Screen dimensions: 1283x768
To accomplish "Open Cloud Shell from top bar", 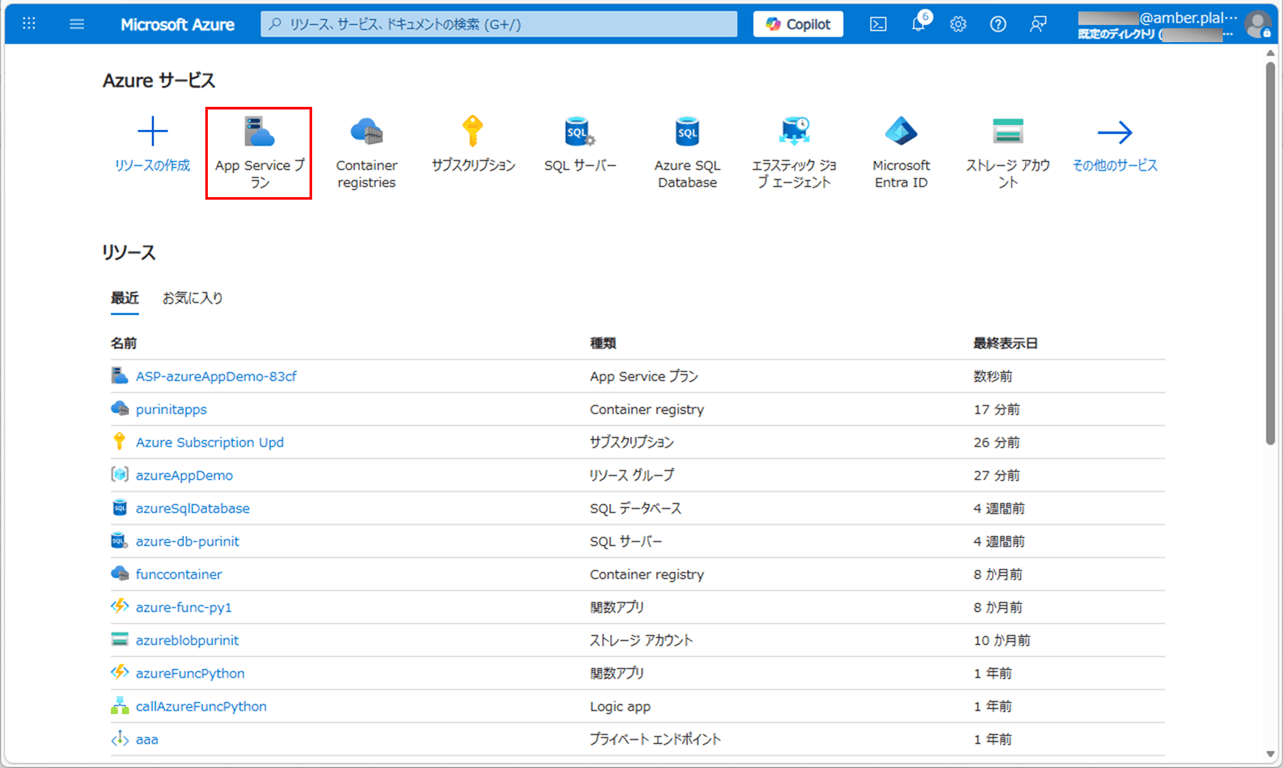I will coord(878,24).
